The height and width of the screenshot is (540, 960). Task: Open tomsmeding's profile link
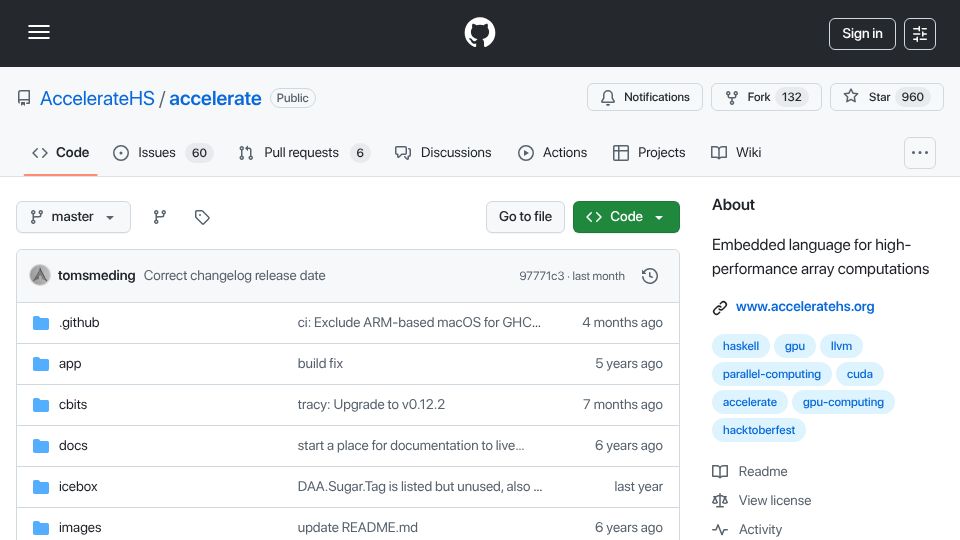click(x=97, y=276)
